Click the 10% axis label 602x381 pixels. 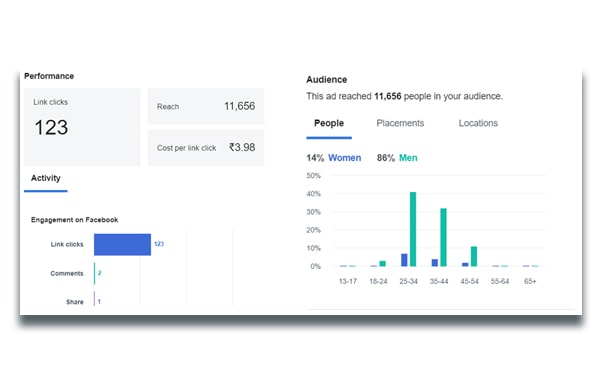pos(313,248)
